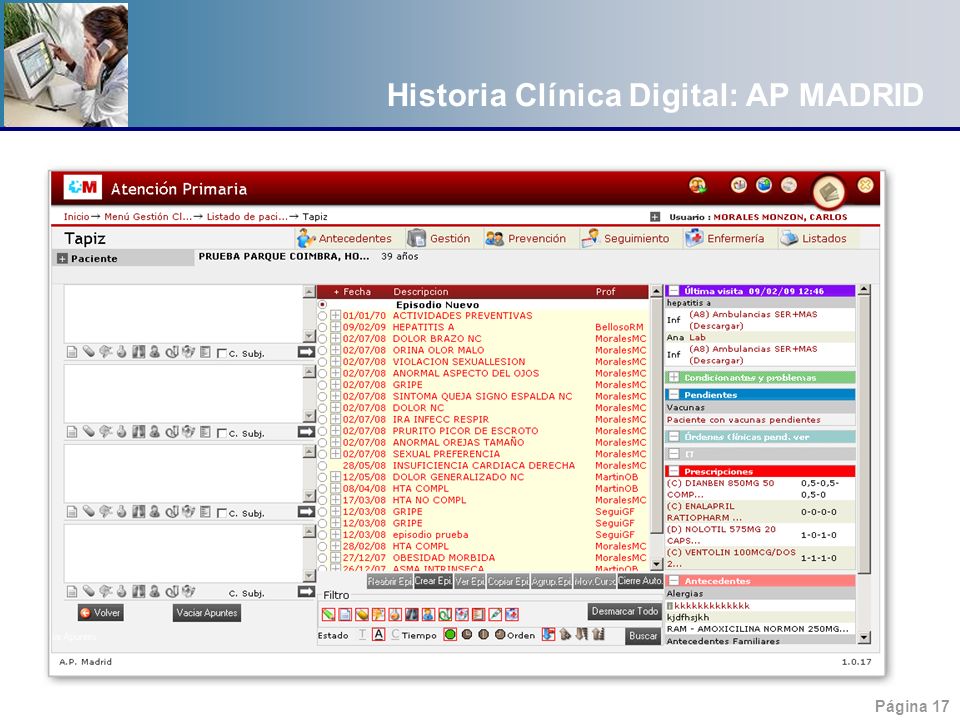Click the Listado de paci... breadcrumb
This screenshot has height=720, width=960.
click(x=247, y=217)
